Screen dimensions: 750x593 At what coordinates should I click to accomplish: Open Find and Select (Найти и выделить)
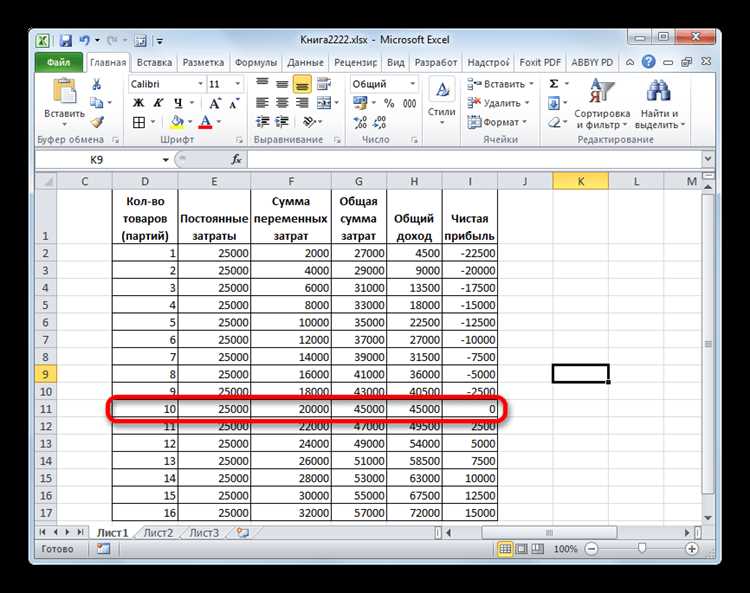[x=660, y=103]
